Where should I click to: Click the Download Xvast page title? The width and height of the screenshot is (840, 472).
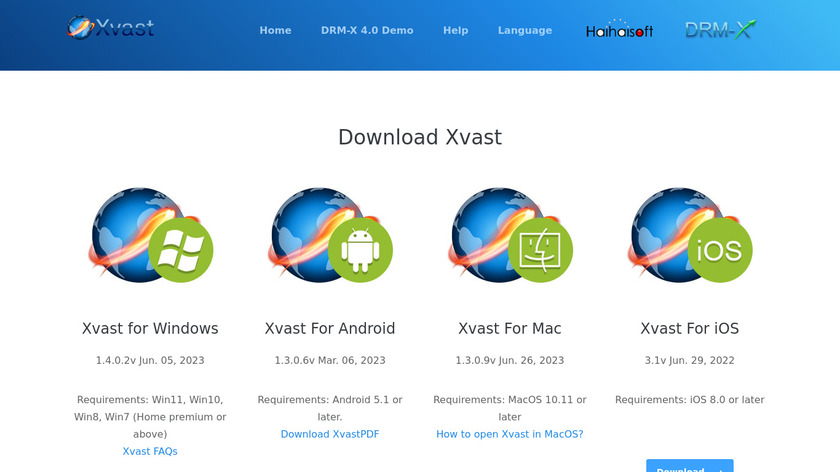pos(420,137)
